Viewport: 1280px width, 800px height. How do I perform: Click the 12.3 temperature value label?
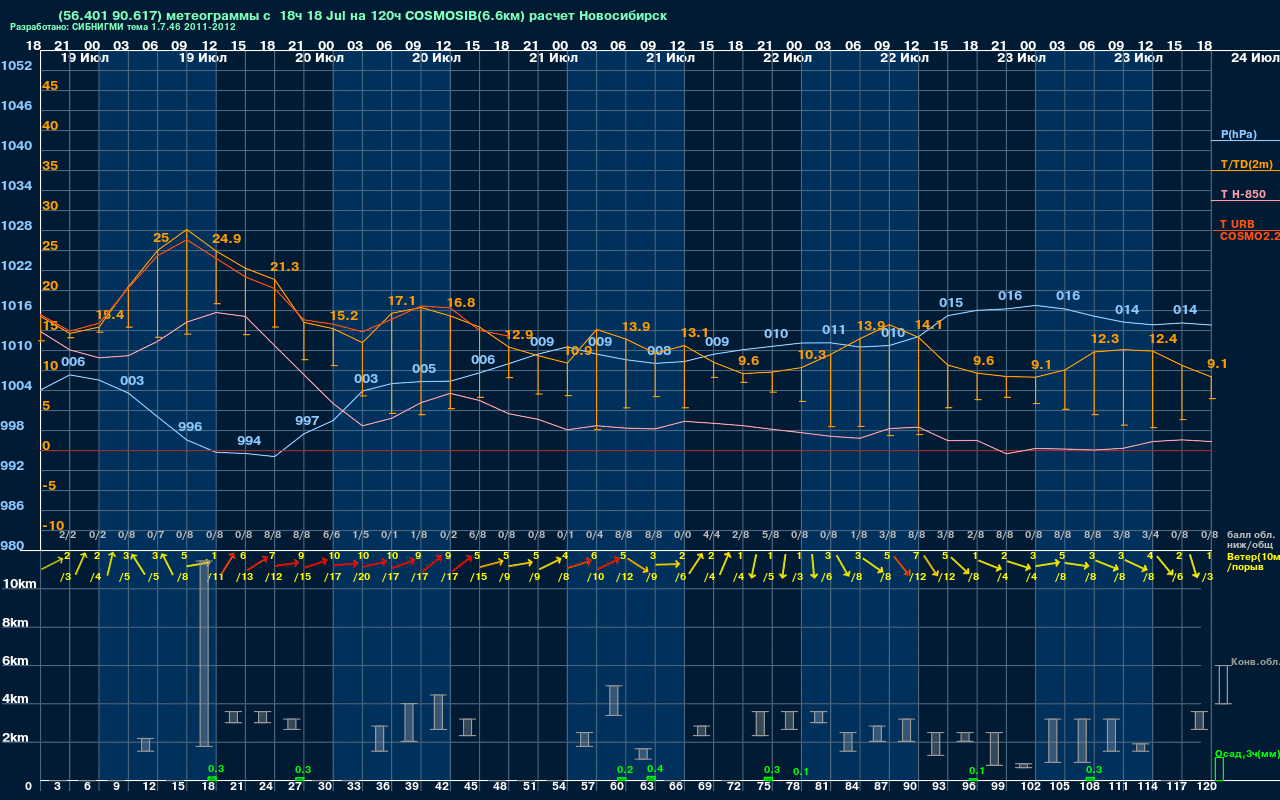(x=1105, y=339)
